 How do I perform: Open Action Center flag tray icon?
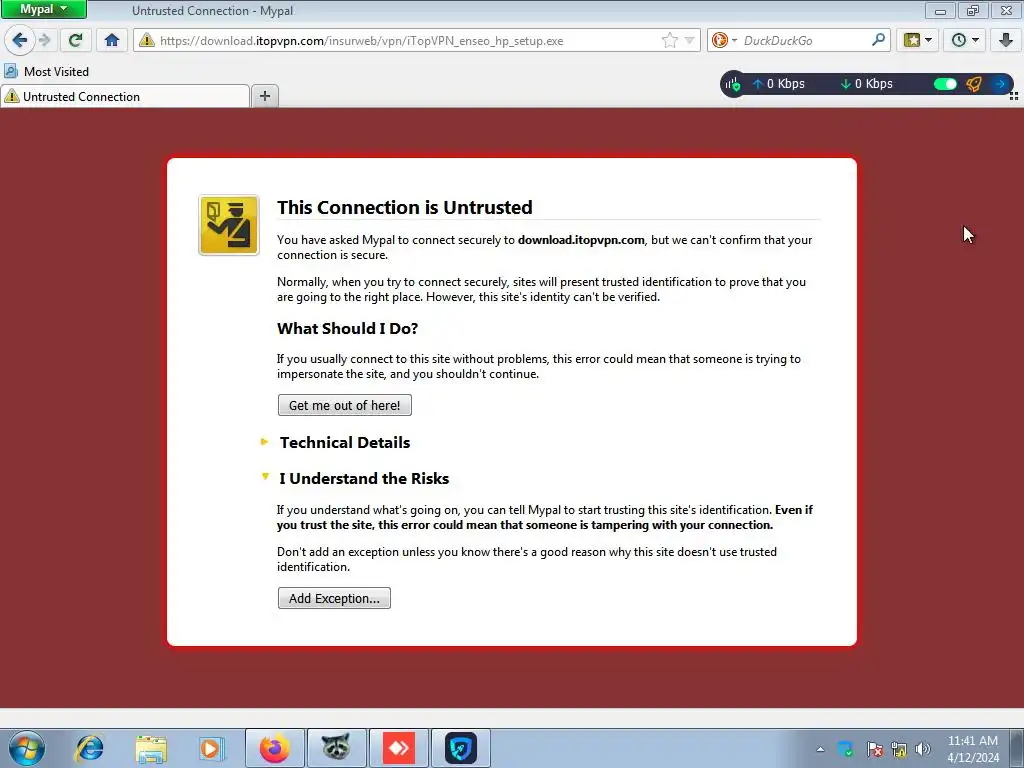(874, 749)
